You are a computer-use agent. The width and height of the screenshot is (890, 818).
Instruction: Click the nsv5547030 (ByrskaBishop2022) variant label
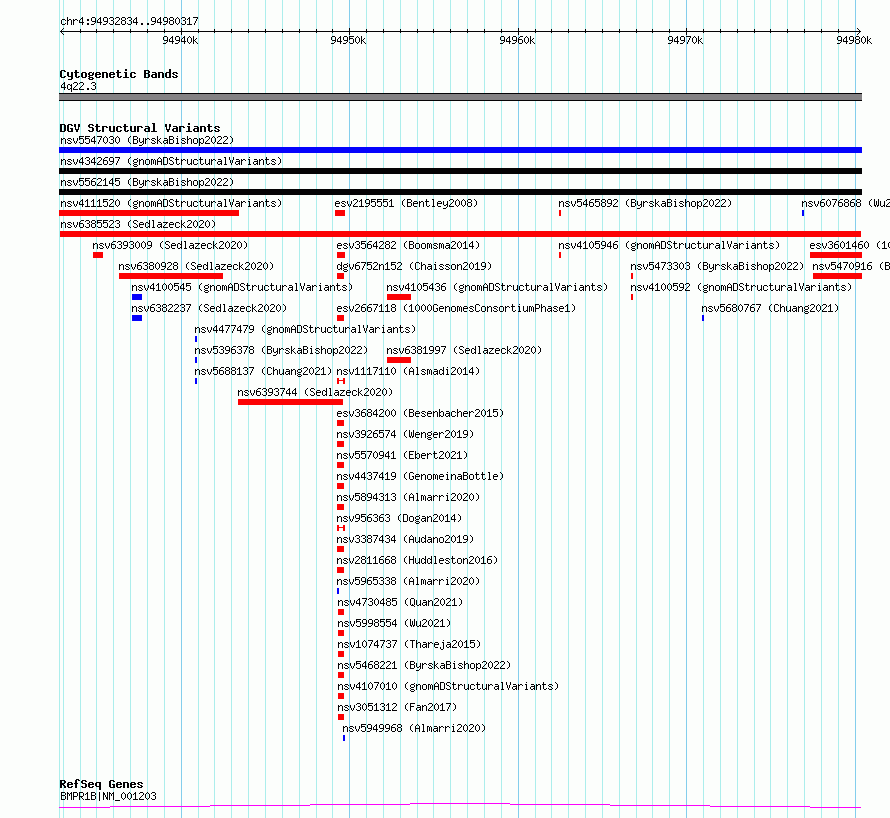point(147,140)
